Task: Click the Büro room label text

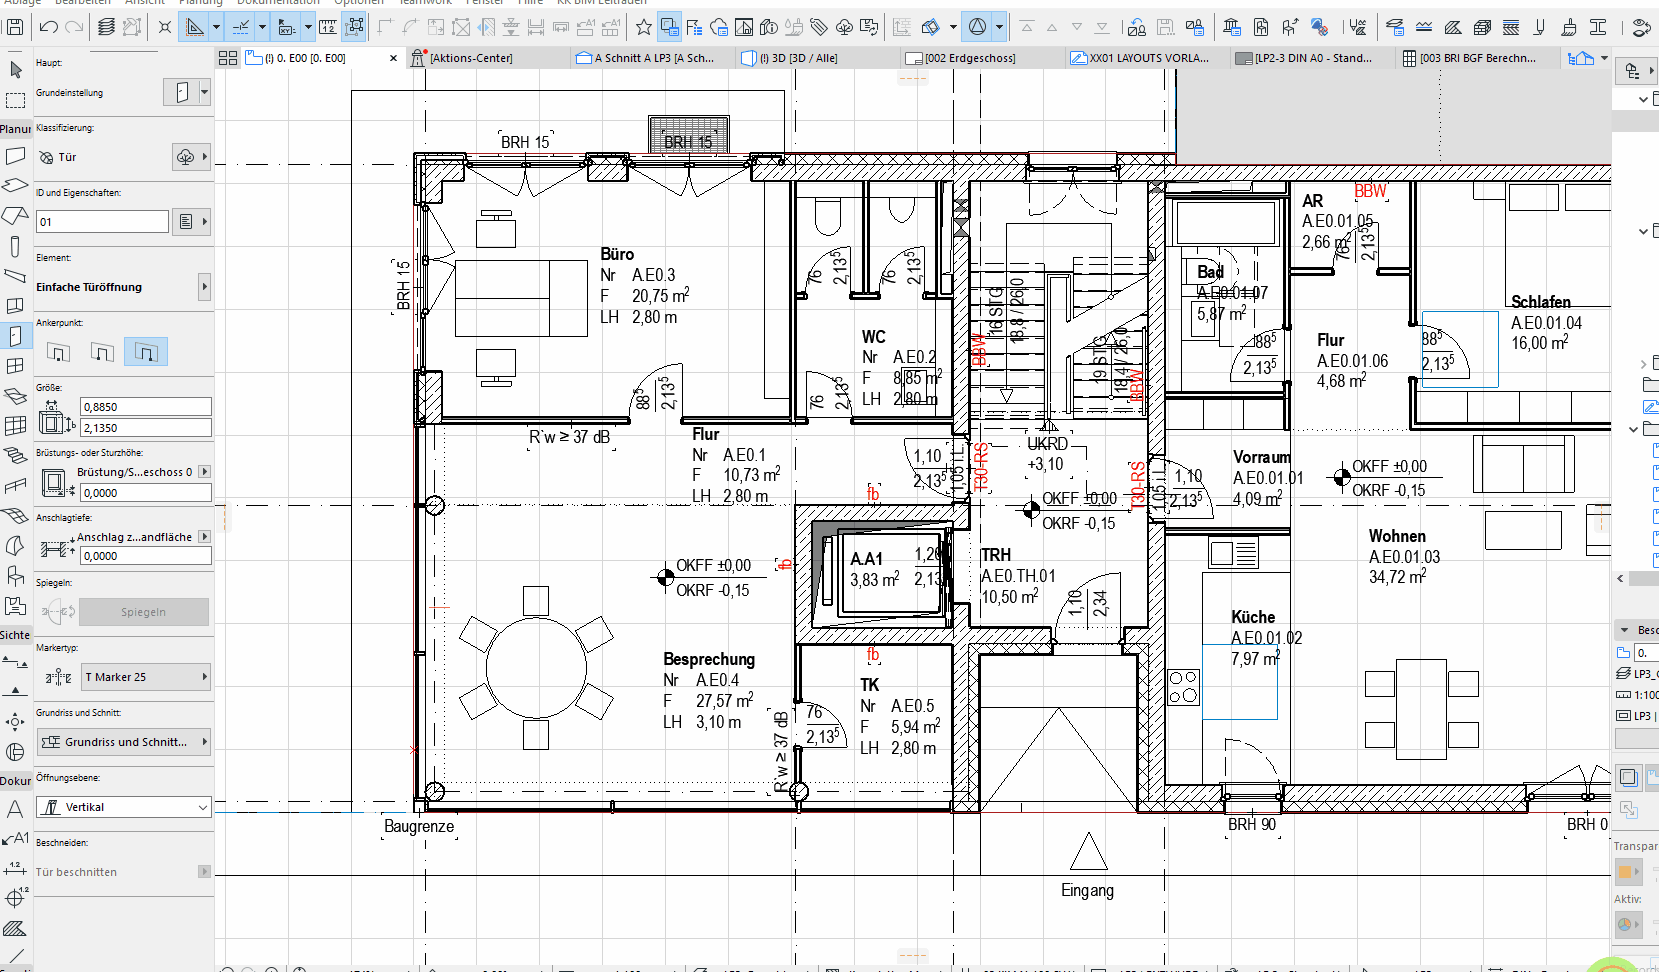Action: pyautogui.click(x=617, y=254)
